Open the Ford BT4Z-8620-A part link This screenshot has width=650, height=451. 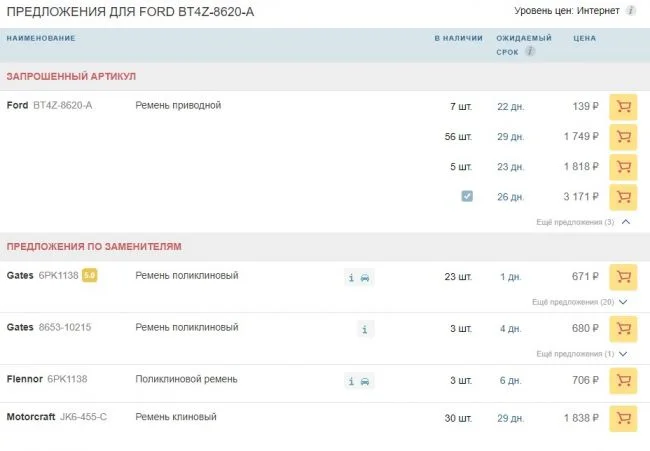point(63,106)
